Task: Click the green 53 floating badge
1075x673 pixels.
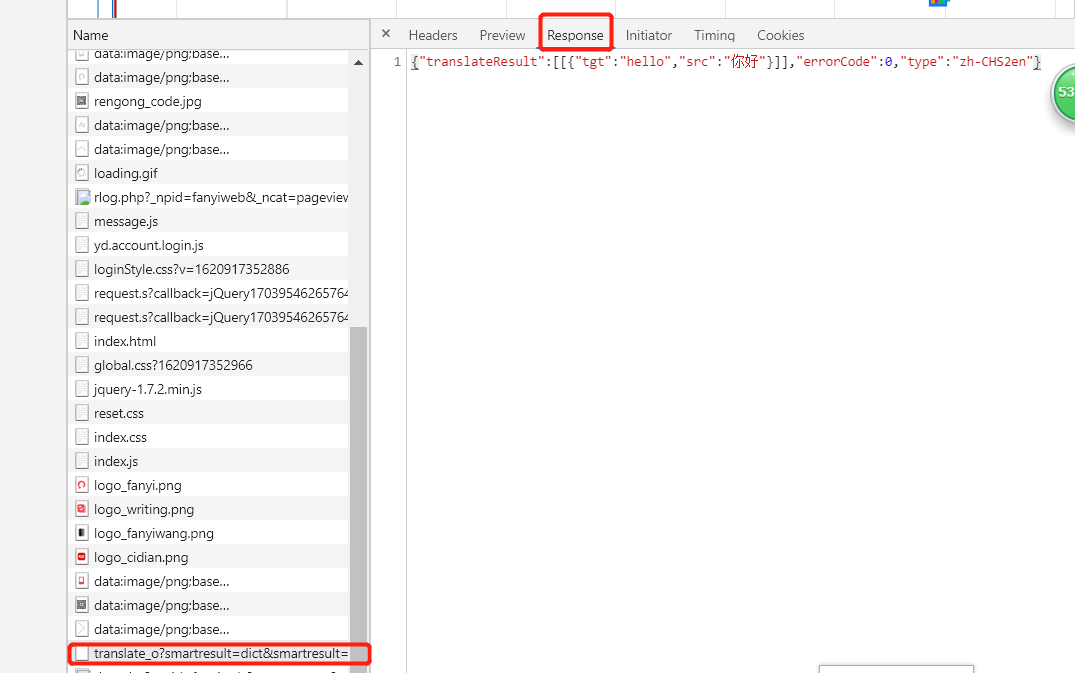Action: 1065,92
